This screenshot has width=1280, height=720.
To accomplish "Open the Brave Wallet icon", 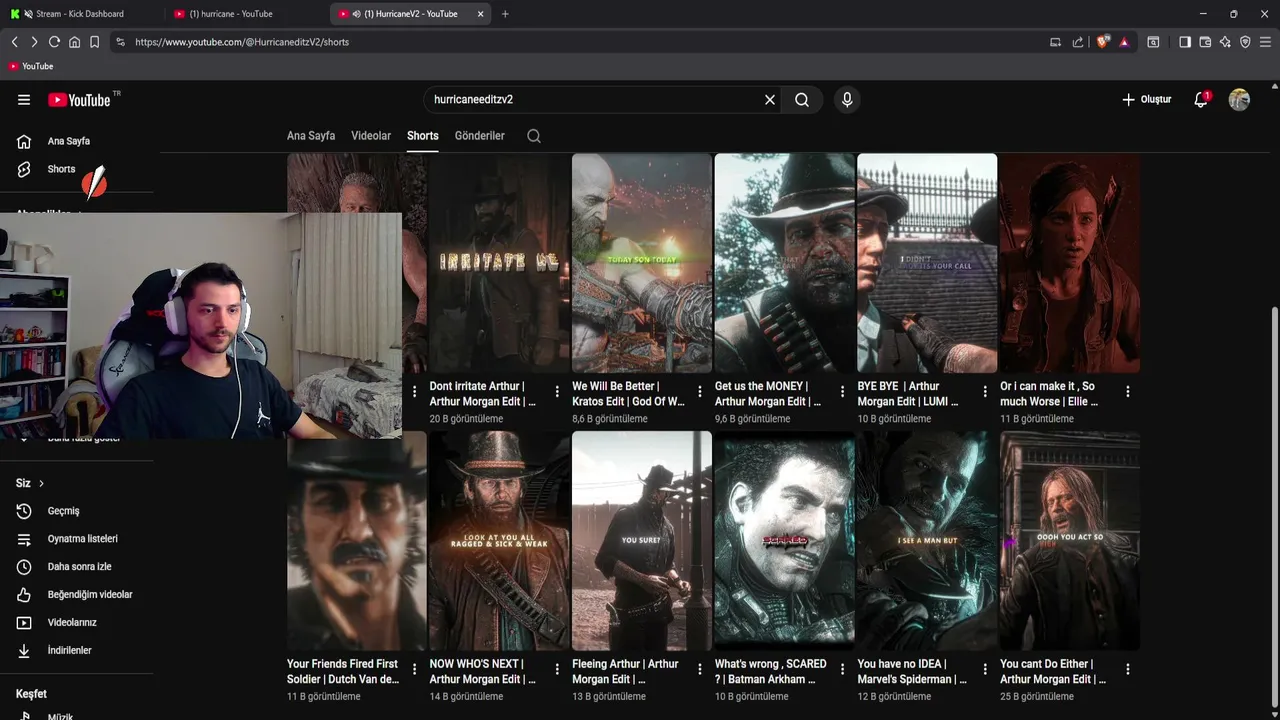I will click(1205, 42).
